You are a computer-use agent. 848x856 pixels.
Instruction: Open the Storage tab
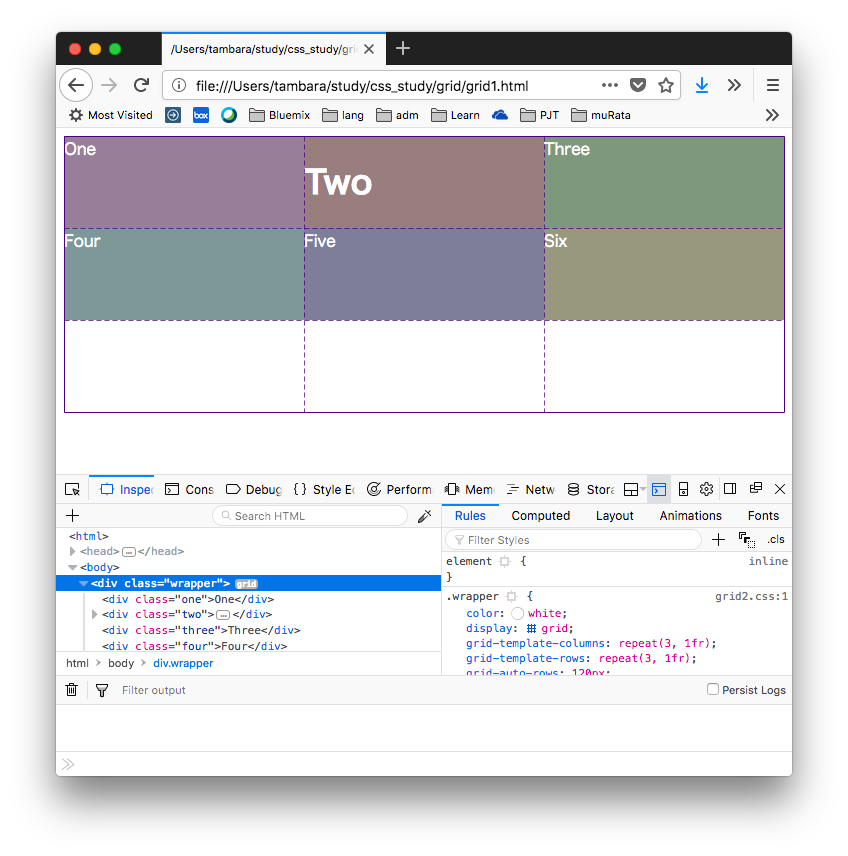coord(591,489)
